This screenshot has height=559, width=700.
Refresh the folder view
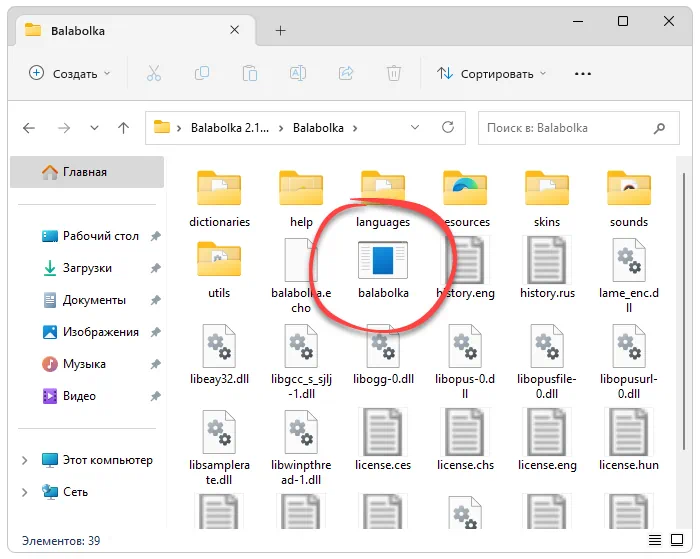pos(448,128)
